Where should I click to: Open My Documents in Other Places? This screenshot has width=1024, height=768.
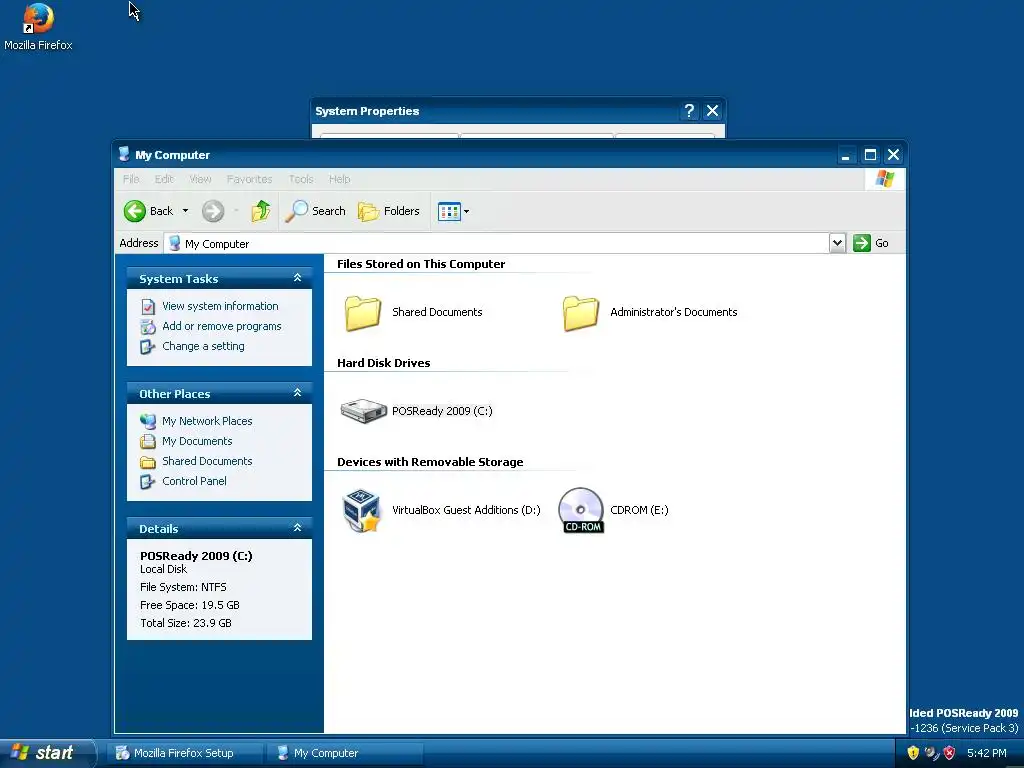point(197,441)
